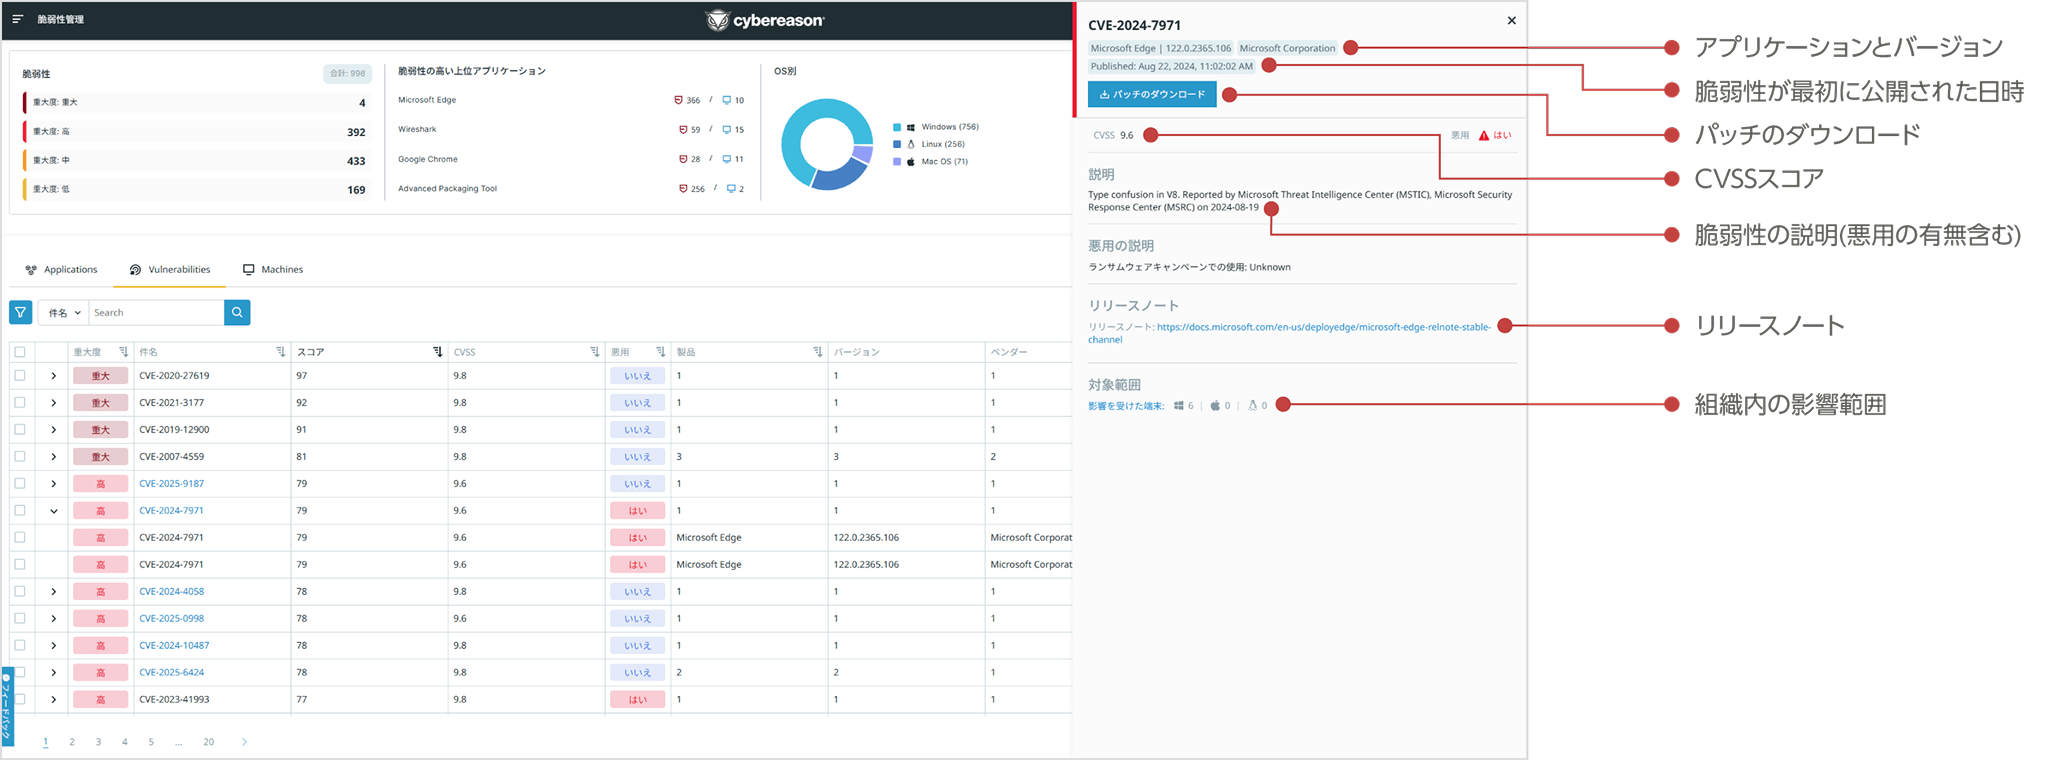Sort the 重大度 column using its sort icon
Image resolution: width=2060 pixels, height=760 pixels.
[x=123, y=352]
